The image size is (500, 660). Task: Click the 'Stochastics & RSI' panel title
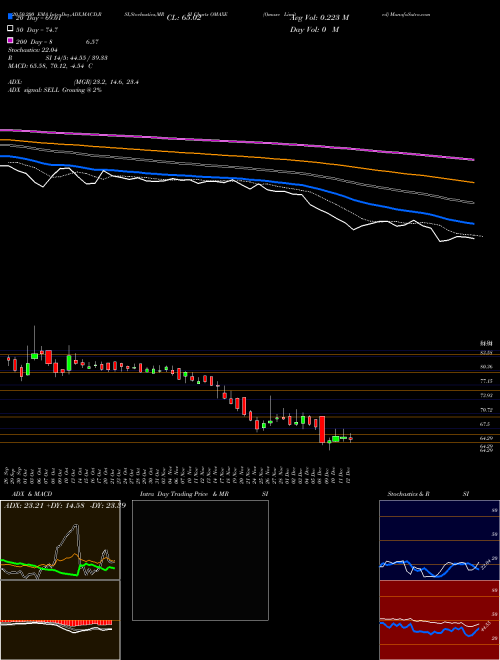(428, 494)
